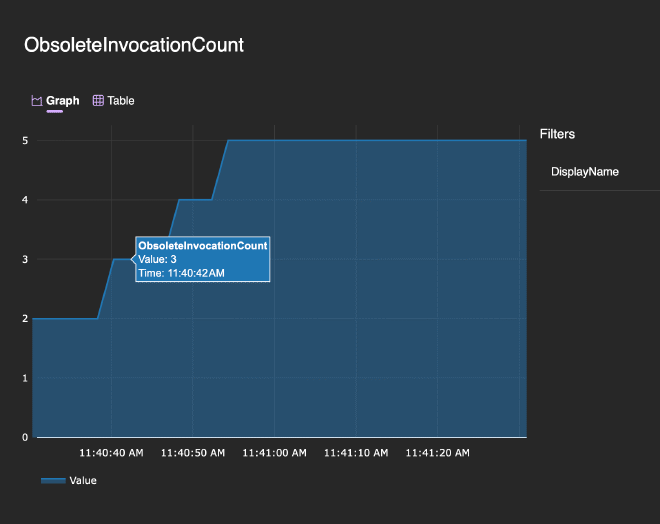Screen dimensions: 660x524
Task: Click the ObsoleteInvocationCount page title
Action: 134,45
